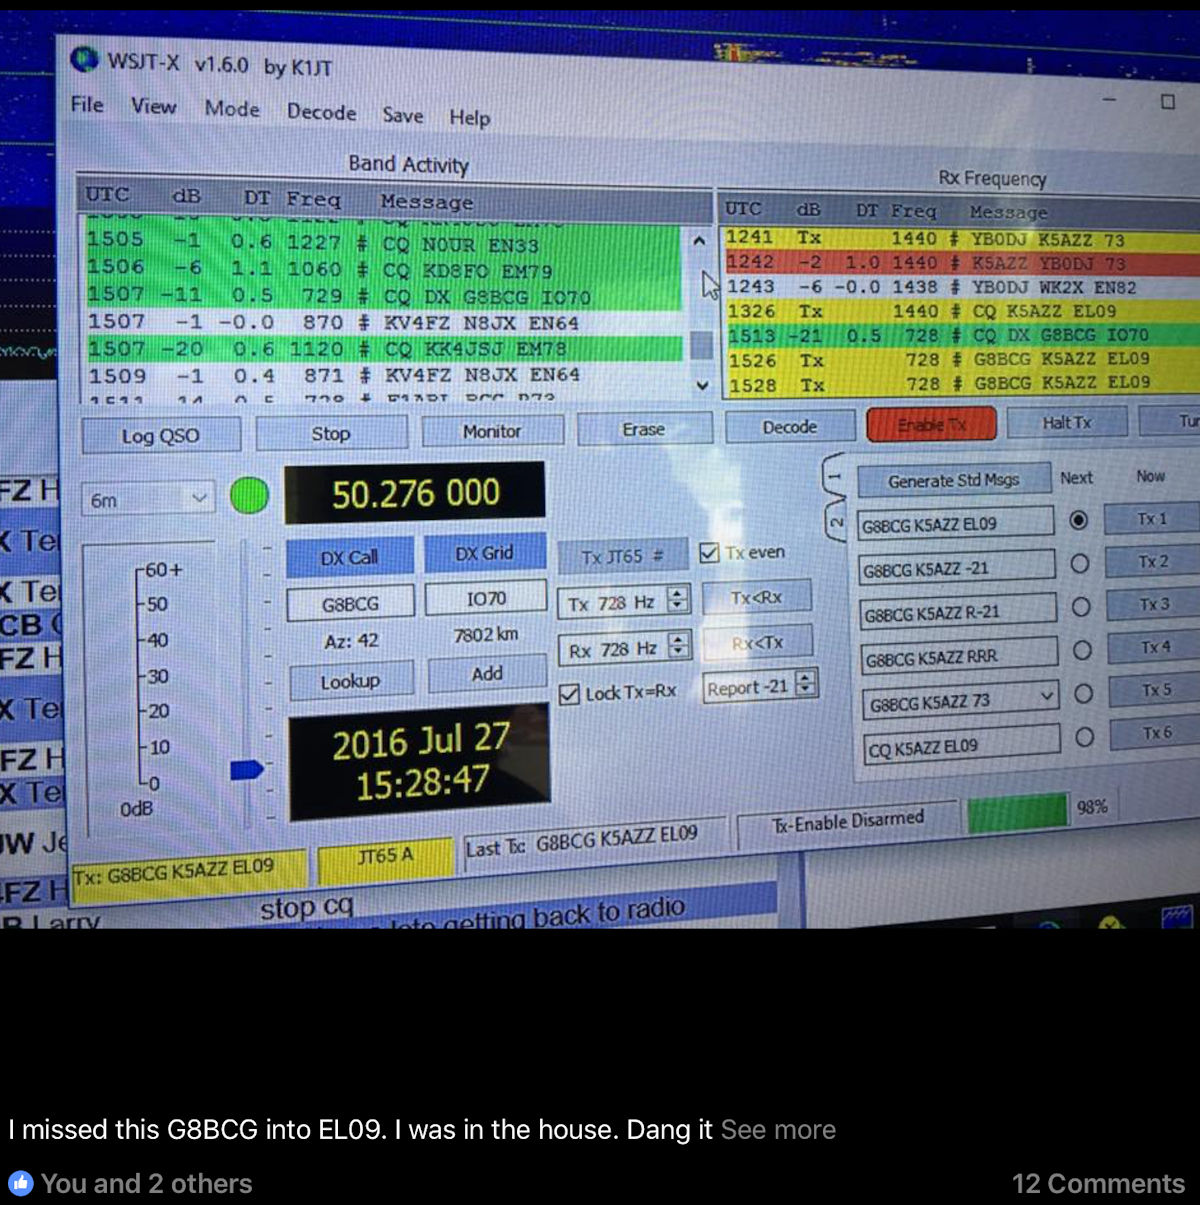This screenshot has width=1200, height=1205.
Task: Click the Add button
Action: tap(487, 674)
